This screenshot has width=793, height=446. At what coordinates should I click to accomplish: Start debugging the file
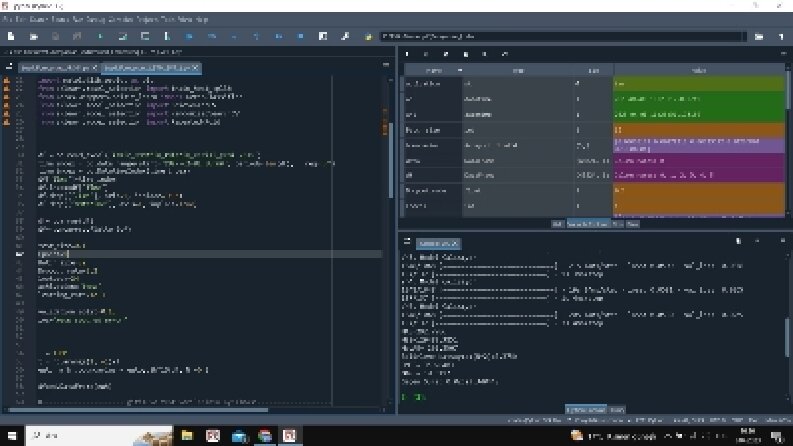pyautogui.click(x=189, y=36)
